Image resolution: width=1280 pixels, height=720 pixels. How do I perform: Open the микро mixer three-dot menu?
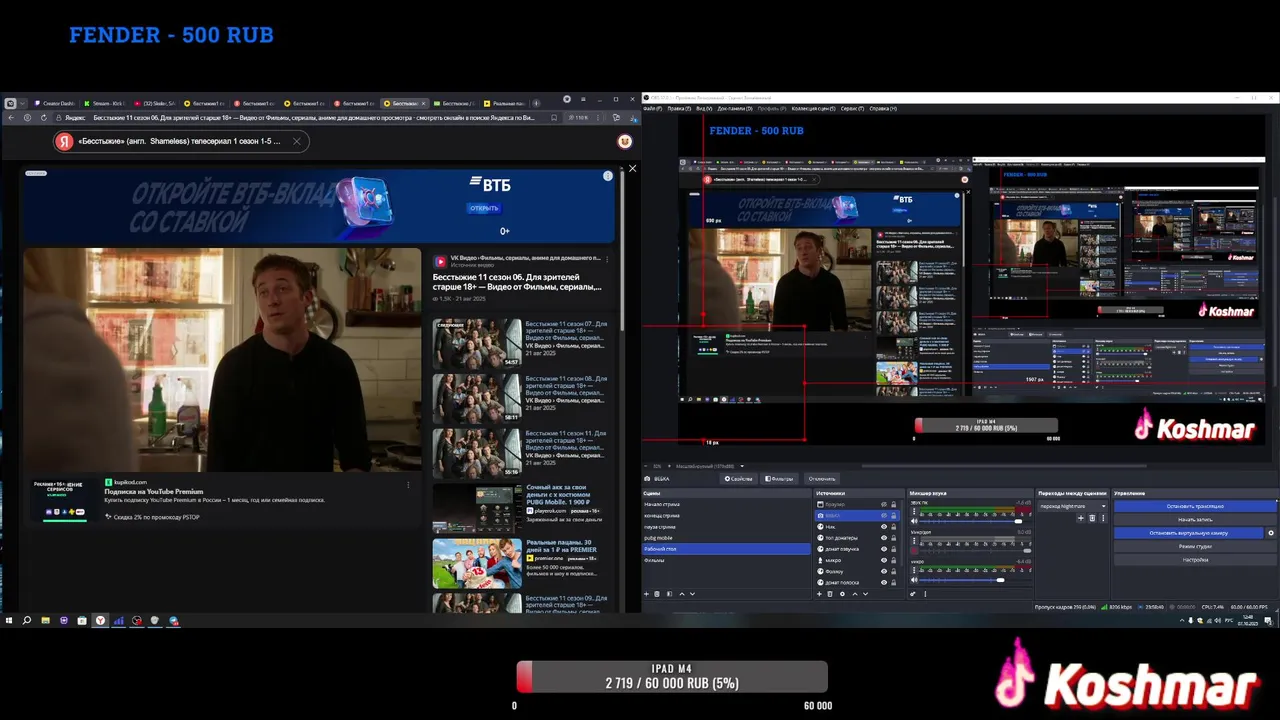point(914,570)
